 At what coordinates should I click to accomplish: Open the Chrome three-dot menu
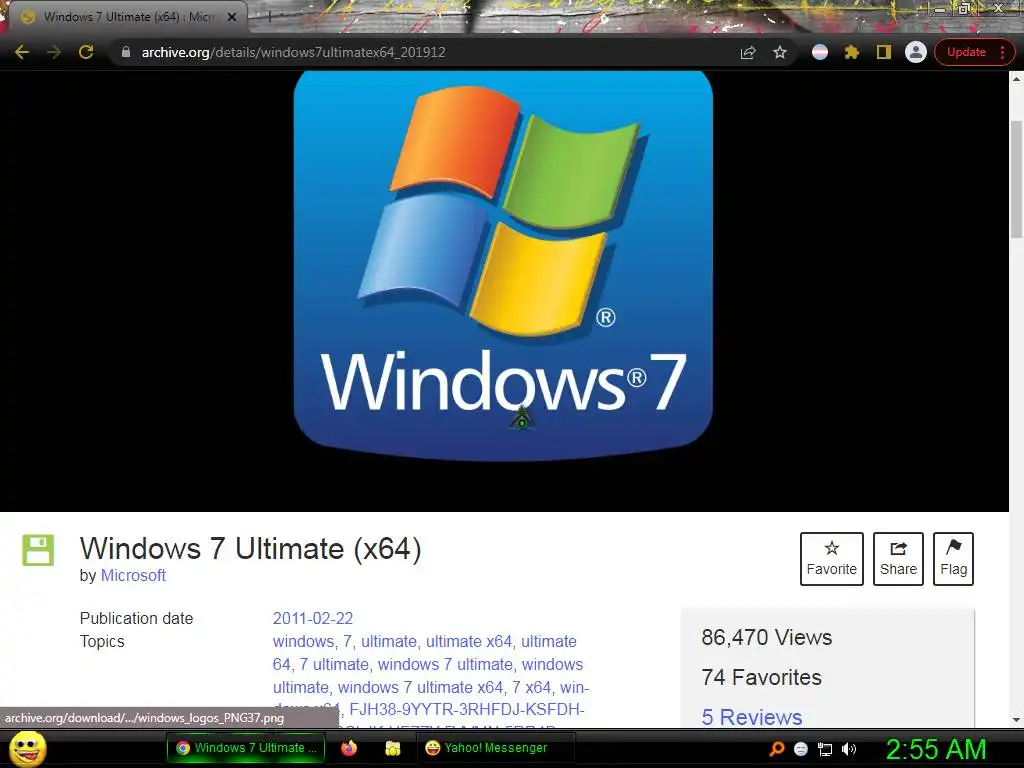(x=1002, y=52)
